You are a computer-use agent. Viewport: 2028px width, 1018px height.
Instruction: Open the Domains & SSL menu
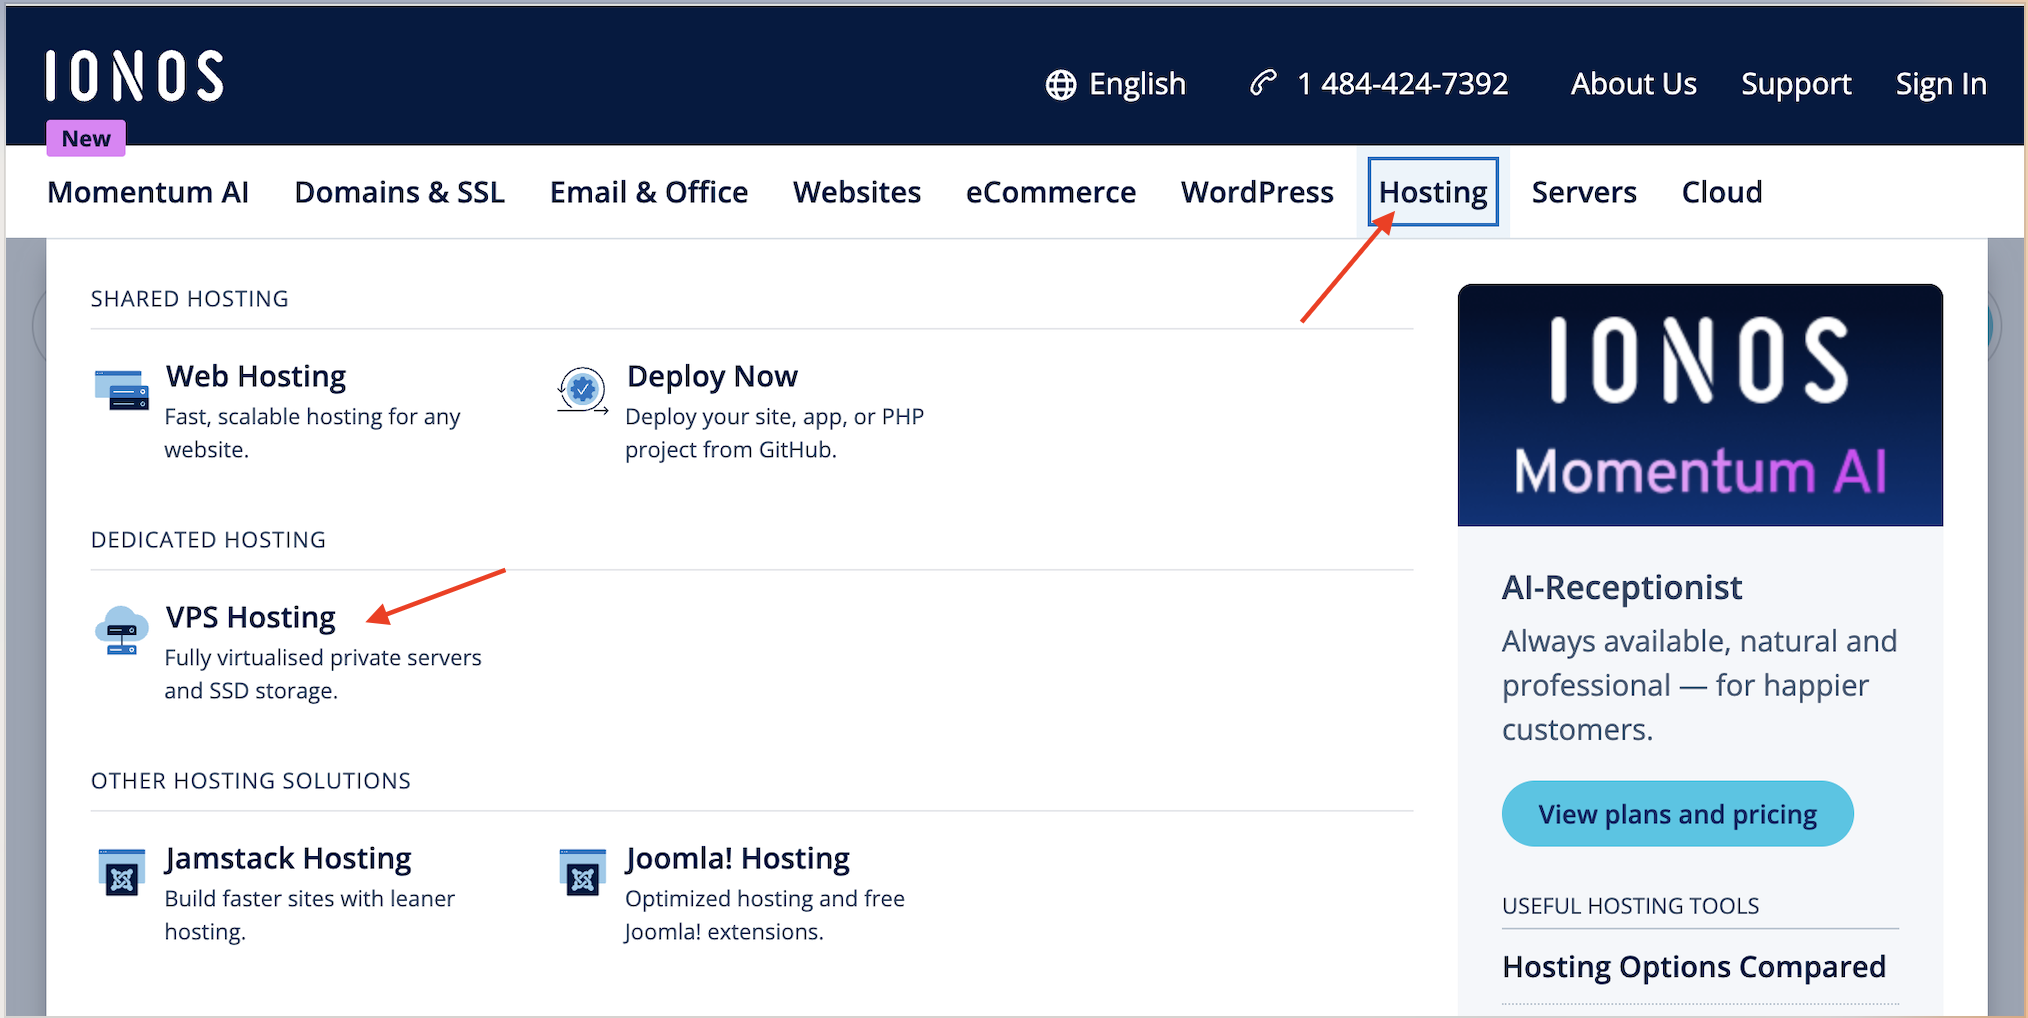[399, 192]
